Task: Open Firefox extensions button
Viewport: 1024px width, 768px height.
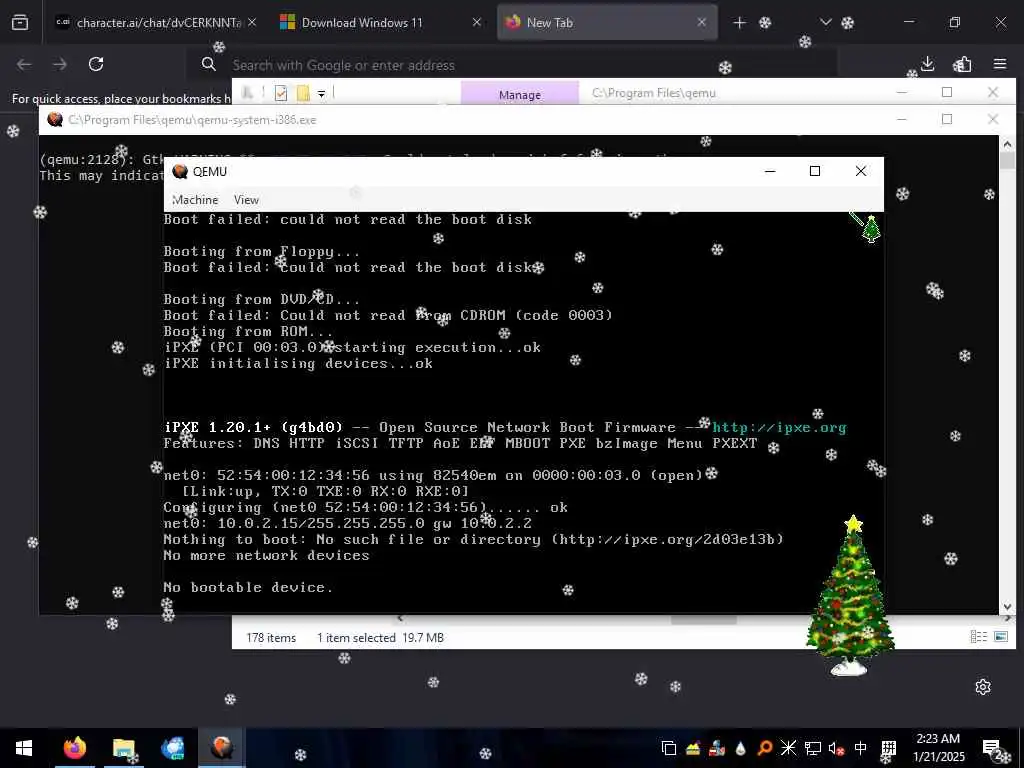Action: 963,64
